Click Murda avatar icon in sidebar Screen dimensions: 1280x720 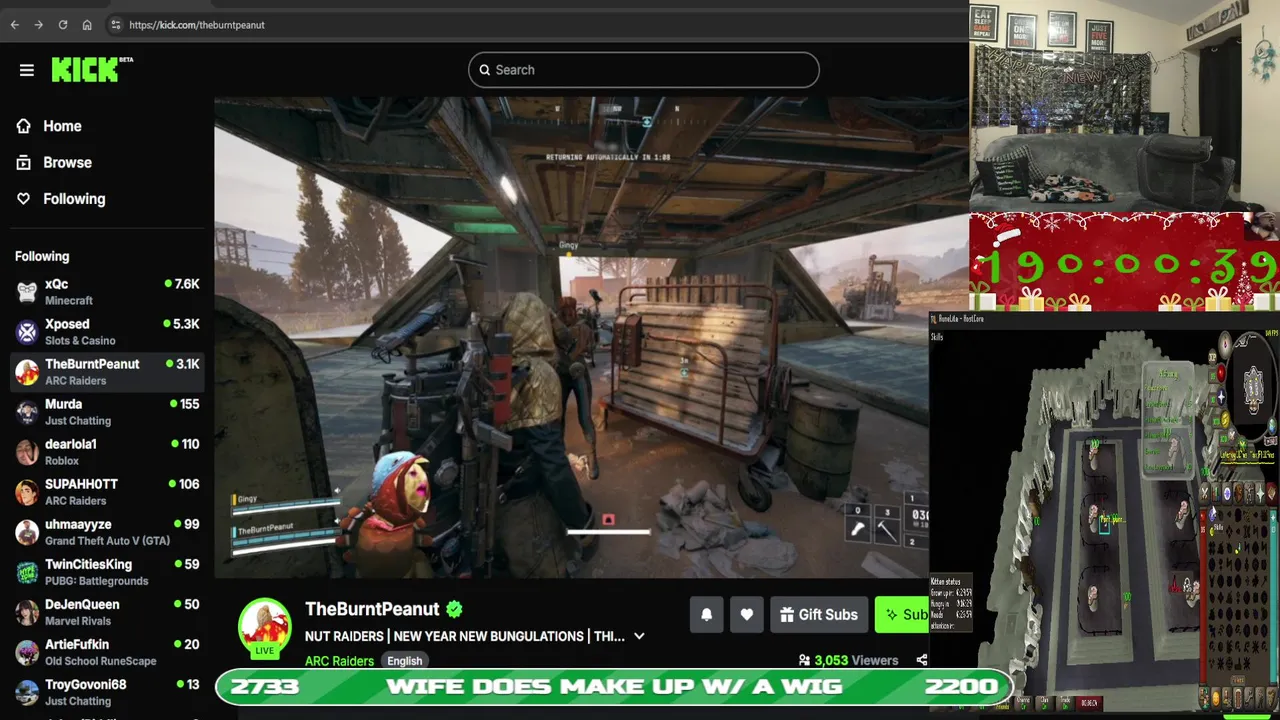(x=27, y=412)
